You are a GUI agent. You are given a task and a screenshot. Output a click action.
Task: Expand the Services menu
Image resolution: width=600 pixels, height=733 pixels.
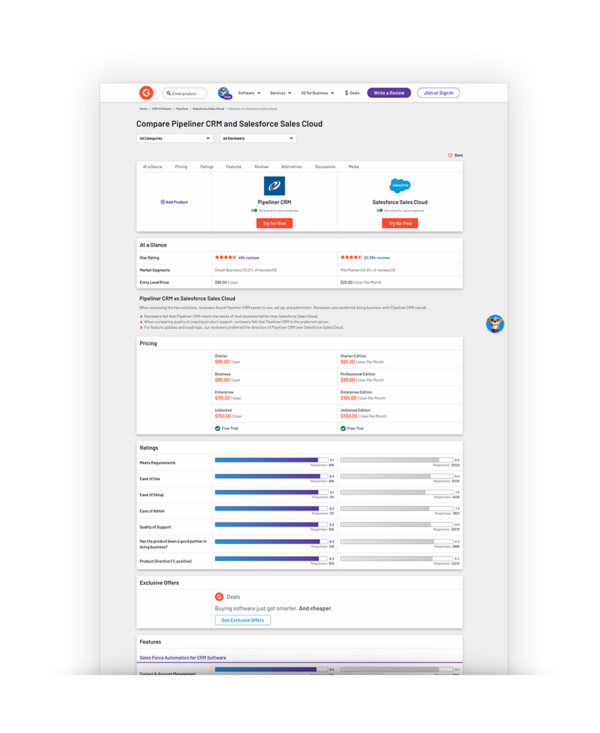281,93
